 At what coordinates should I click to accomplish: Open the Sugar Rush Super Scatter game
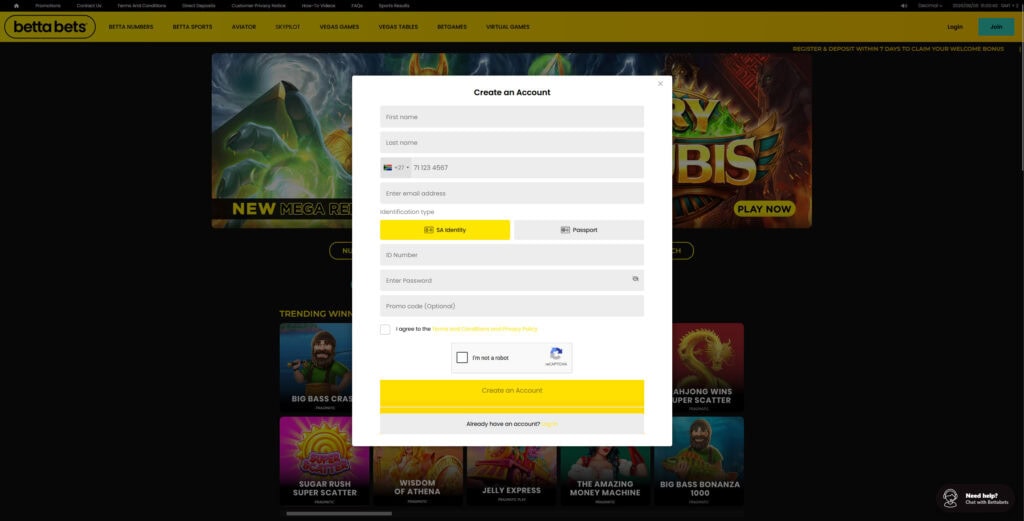point(325,461)
